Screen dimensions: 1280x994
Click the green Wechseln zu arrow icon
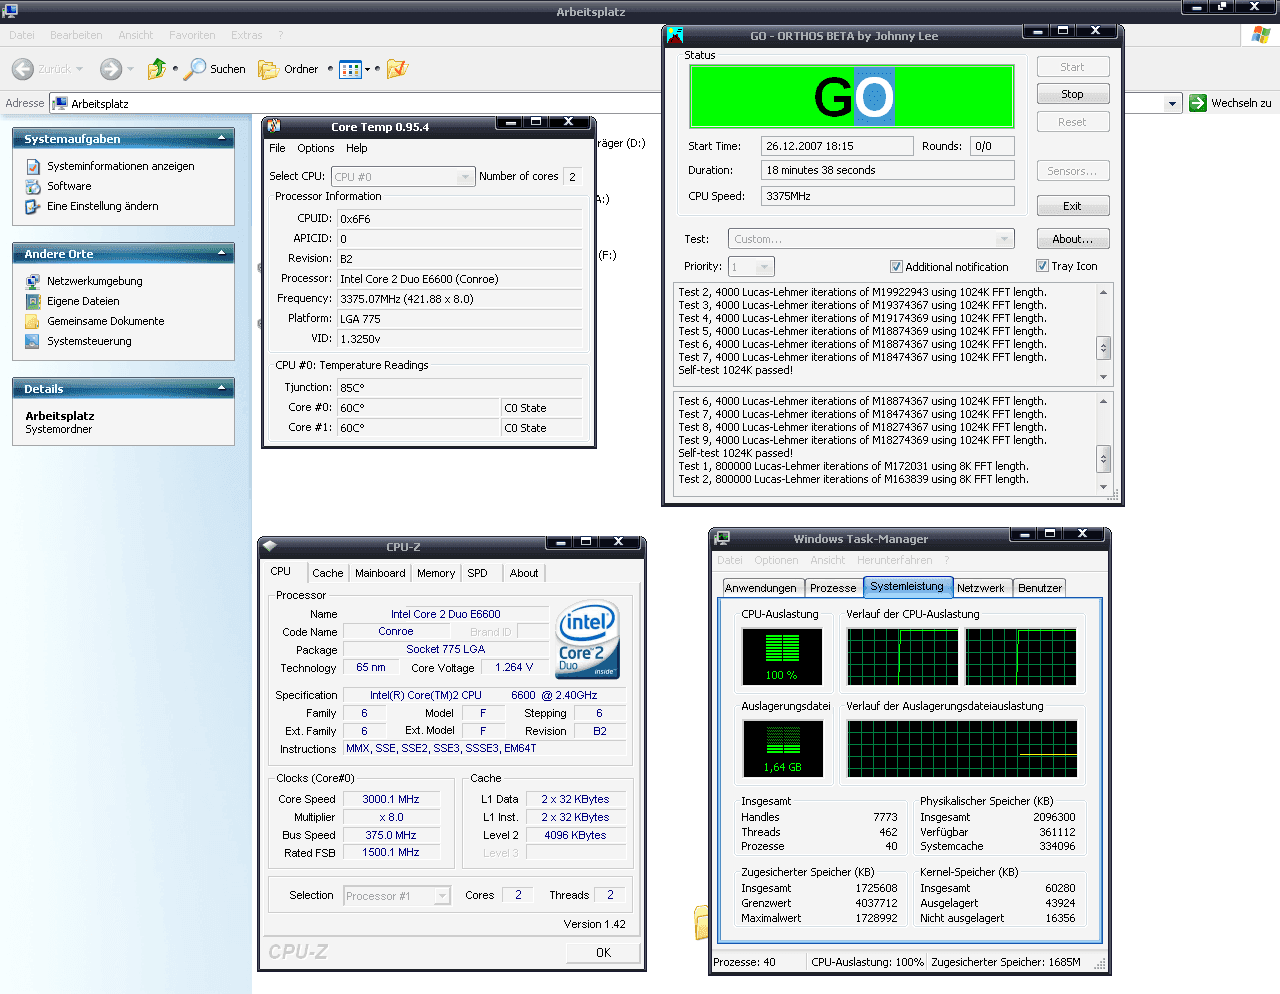(x=1198, y=103)
